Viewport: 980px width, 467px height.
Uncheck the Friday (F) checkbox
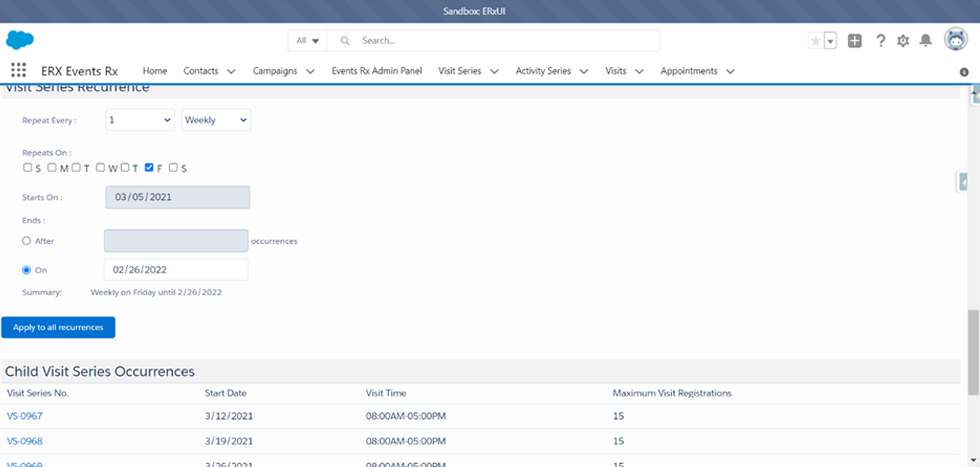click(149, 167)
